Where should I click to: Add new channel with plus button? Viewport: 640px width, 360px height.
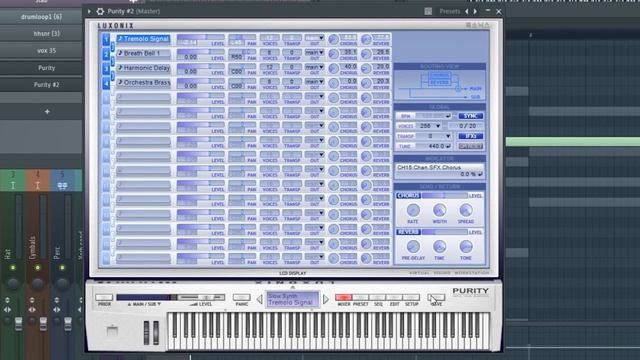point(47,111)
